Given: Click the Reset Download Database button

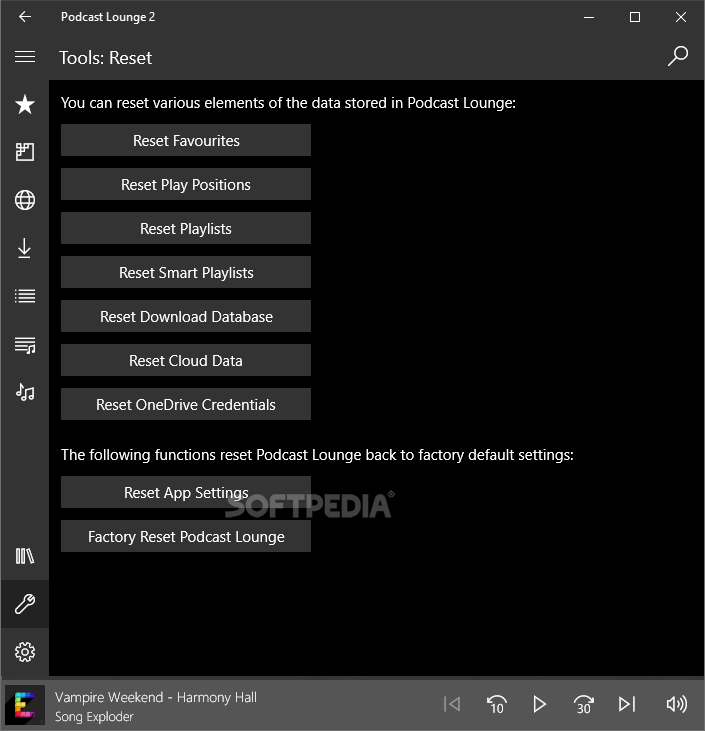Looking at the screenshot, I should click(x=186, y=316).
